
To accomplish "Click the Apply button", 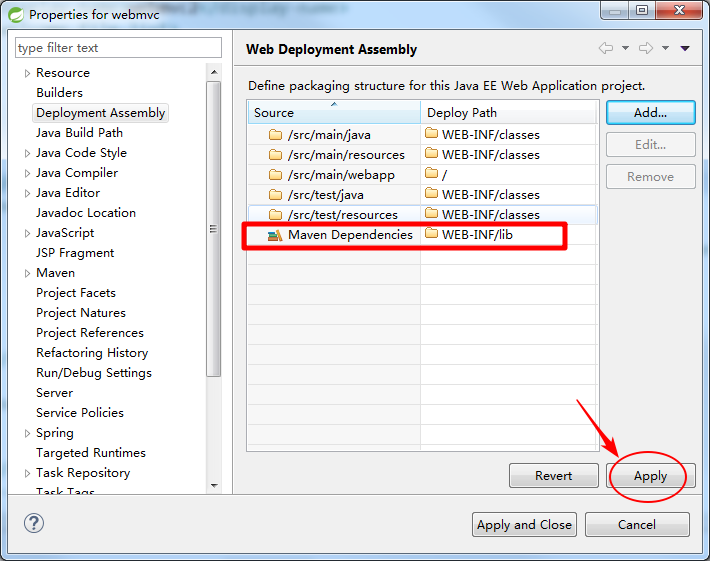I will click(x=650, y=476).
